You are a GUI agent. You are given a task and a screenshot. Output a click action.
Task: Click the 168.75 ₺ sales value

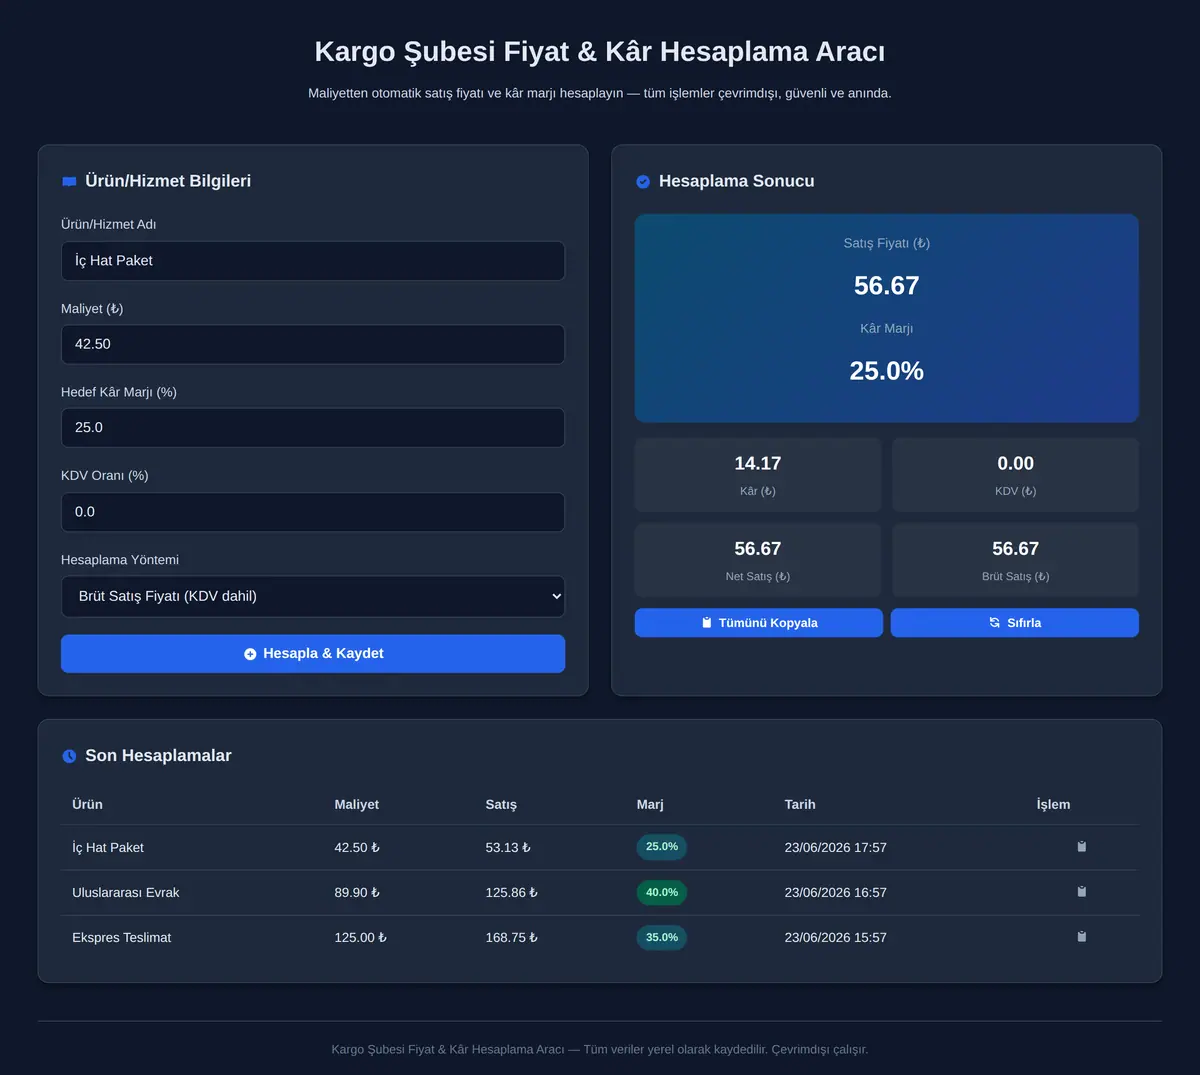[x=512, y=937]
